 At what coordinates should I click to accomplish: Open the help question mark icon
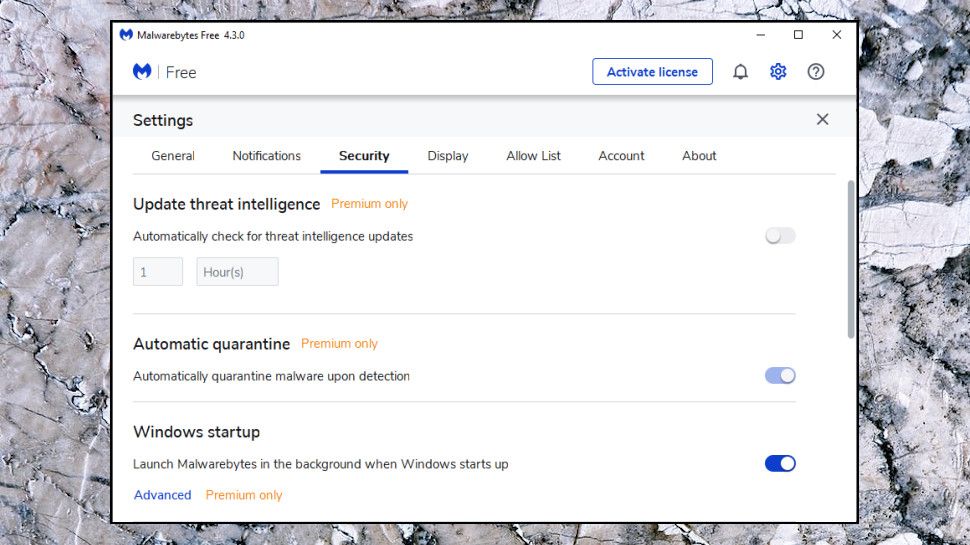816,72
